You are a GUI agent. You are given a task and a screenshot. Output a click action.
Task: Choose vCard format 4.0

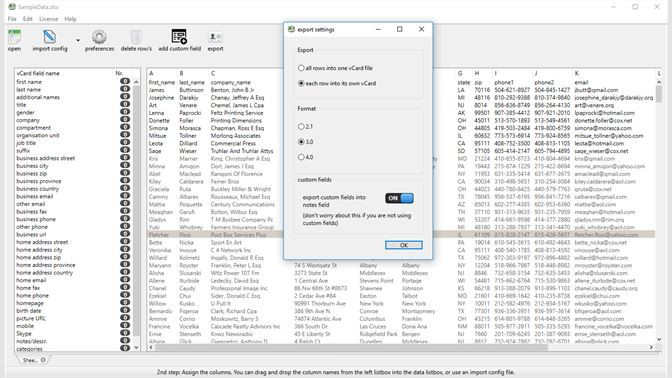[305, 157]
